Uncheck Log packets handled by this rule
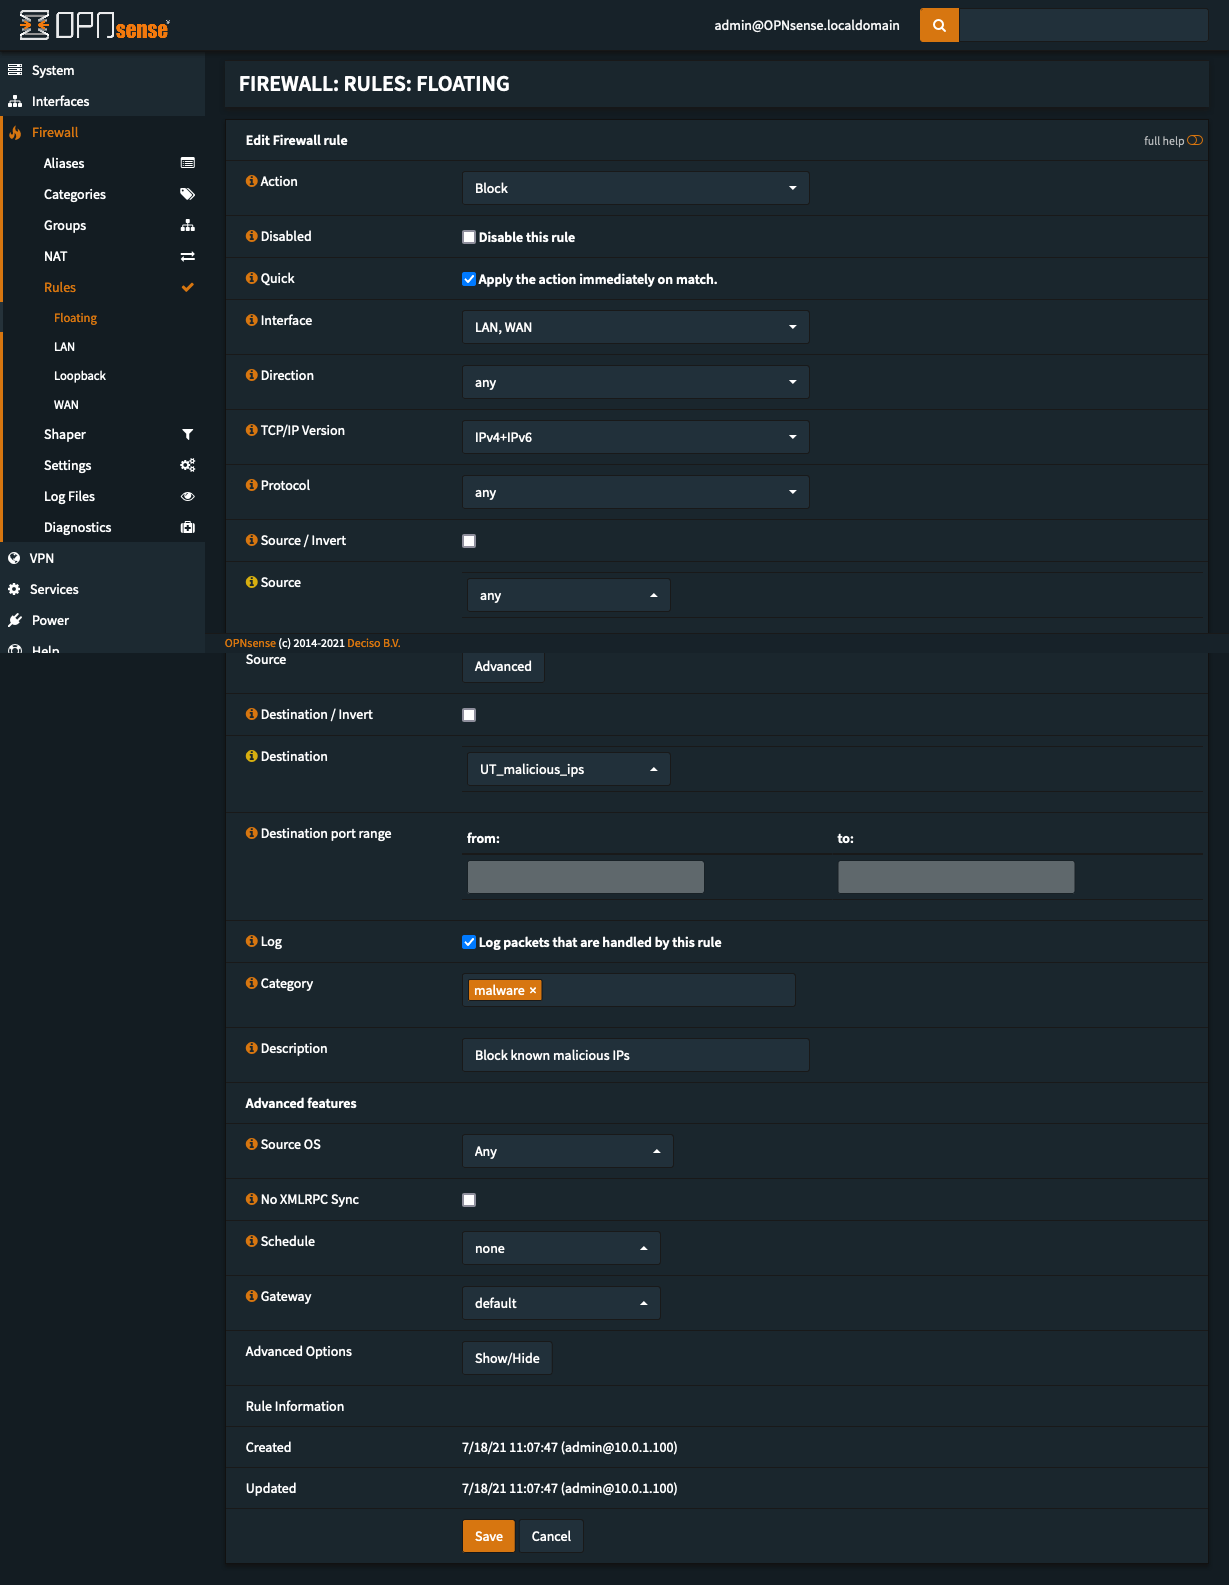Image resolution: width=1229 pixels, height=1585 pixels. pos(469,942)
